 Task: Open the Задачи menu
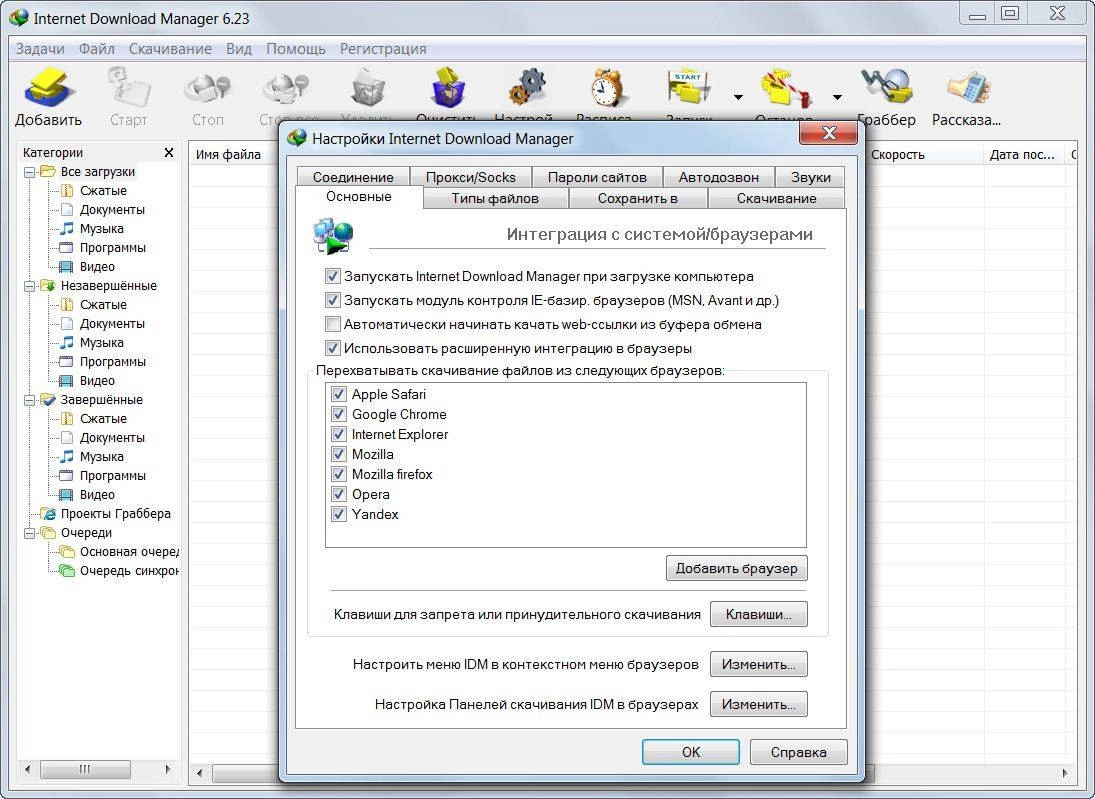click(40, 49)
